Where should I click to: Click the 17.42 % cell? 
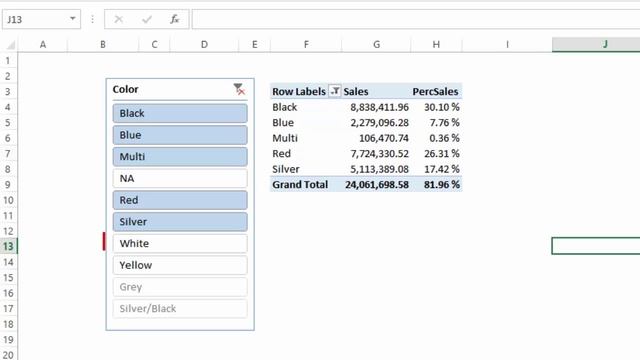(436, 169)
